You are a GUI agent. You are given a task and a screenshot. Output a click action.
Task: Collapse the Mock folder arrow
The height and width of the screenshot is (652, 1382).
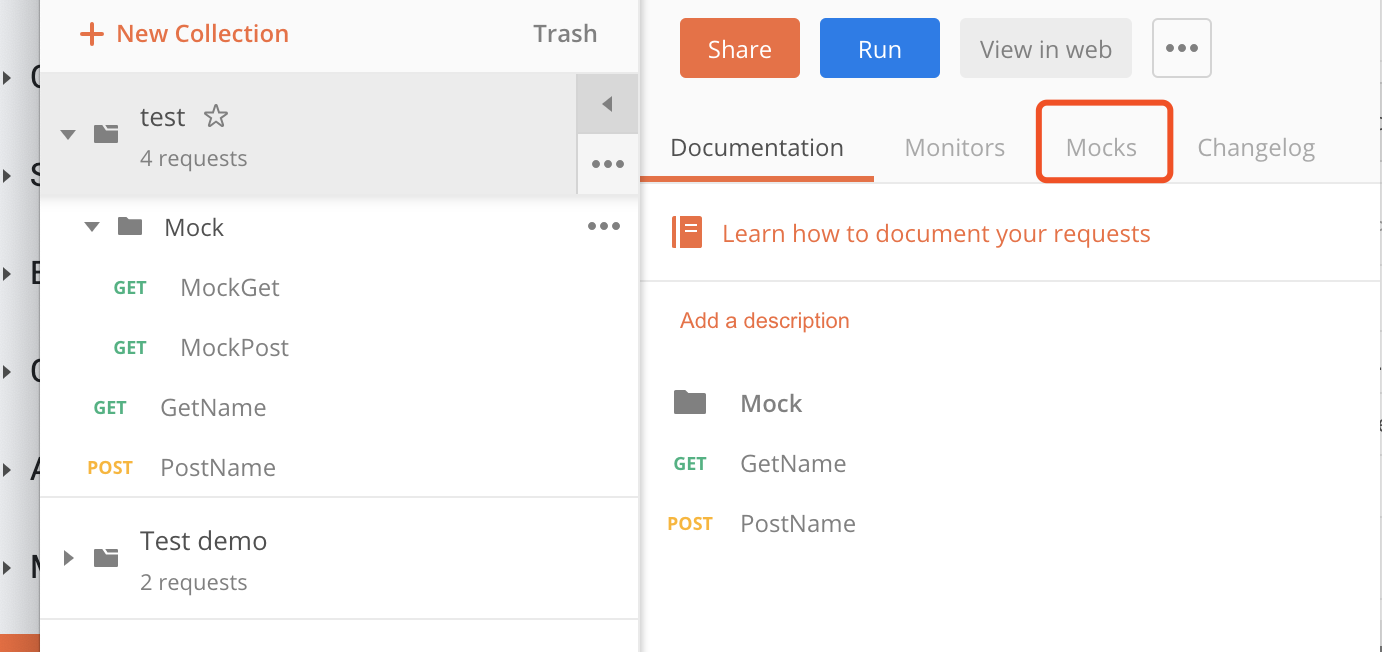[92, 227]
